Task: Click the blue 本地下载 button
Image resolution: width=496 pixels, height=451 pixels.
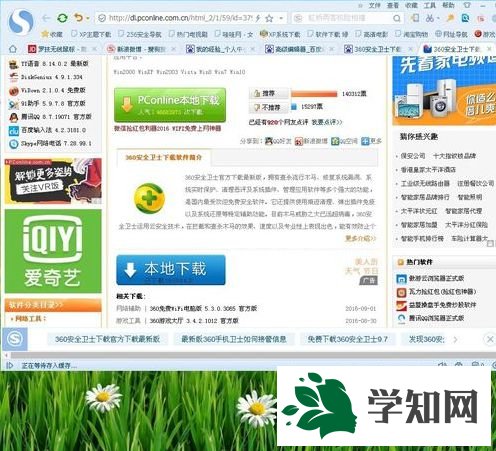Action: coord(171,270)
